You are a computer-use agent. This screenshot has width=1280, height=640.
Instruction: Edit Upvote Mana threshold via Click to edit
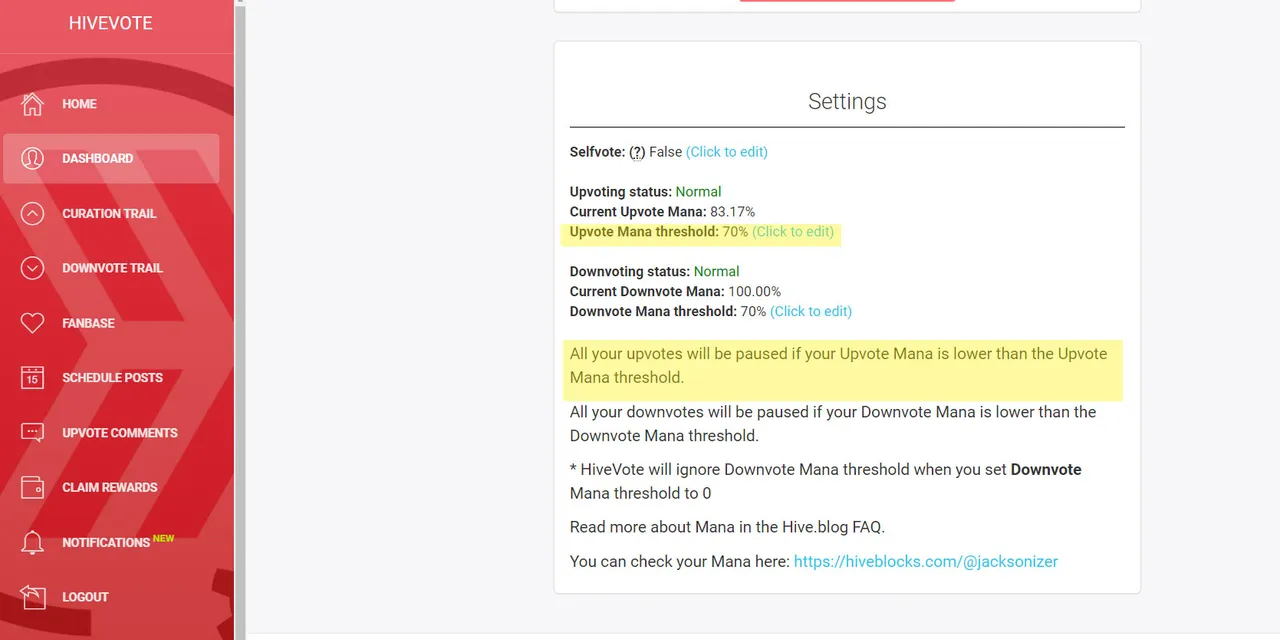[793, 231]
